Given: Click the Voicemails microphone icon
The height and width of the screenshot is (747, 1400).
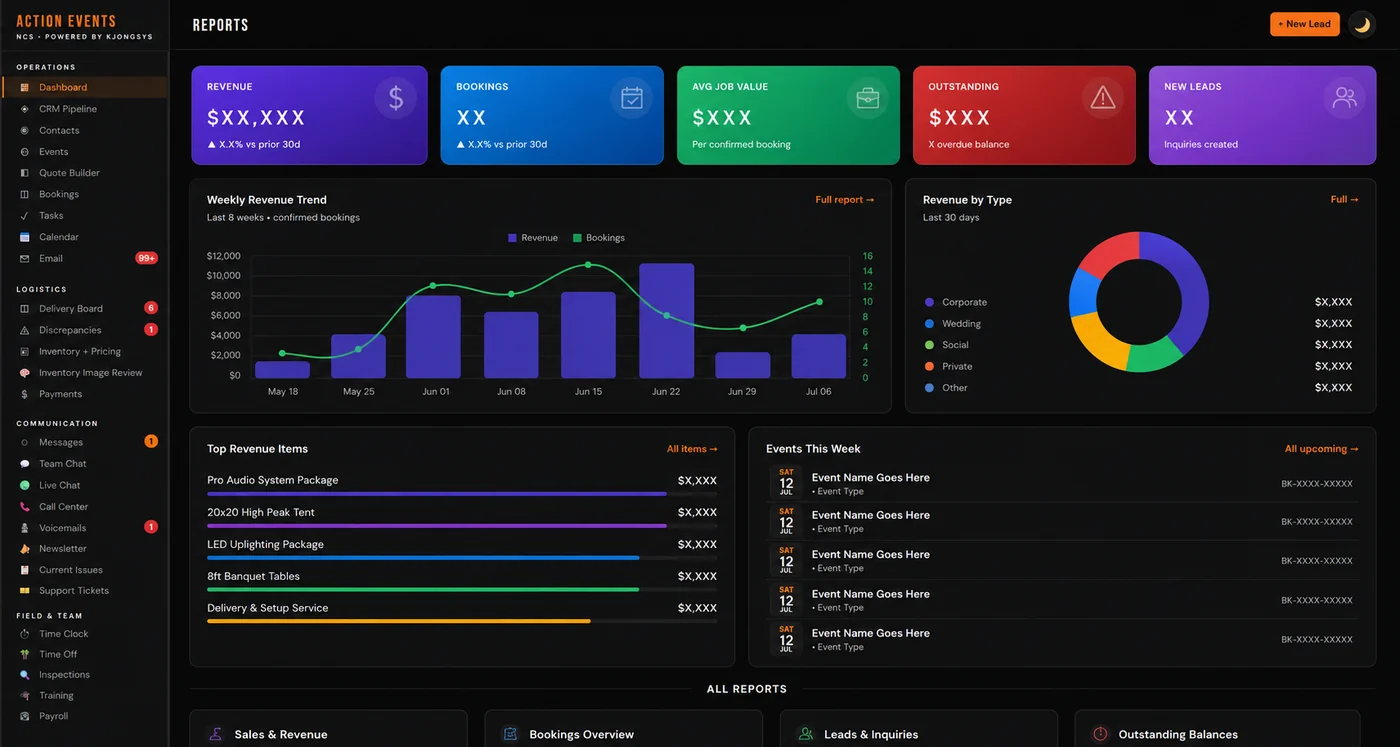Looking at the screenshot, I should point(25,528).
